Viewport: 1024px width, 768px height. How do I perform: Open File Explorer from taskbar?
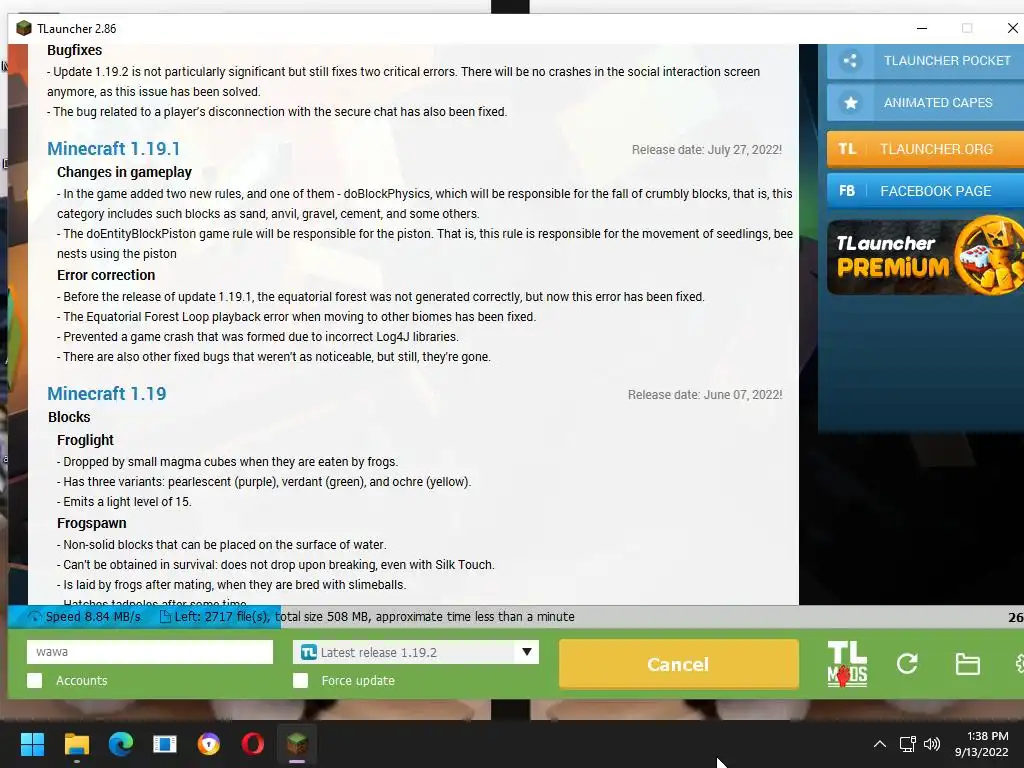(x=76, y=744)
